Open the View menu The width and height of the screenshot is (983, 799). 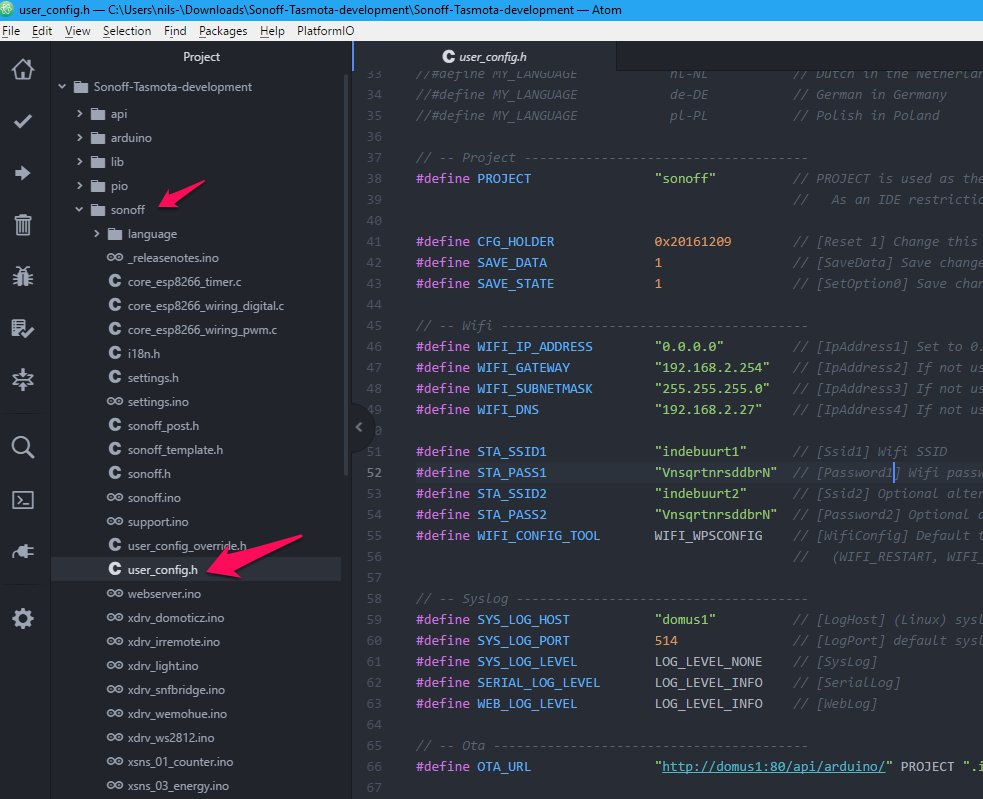tap(78, 31)
